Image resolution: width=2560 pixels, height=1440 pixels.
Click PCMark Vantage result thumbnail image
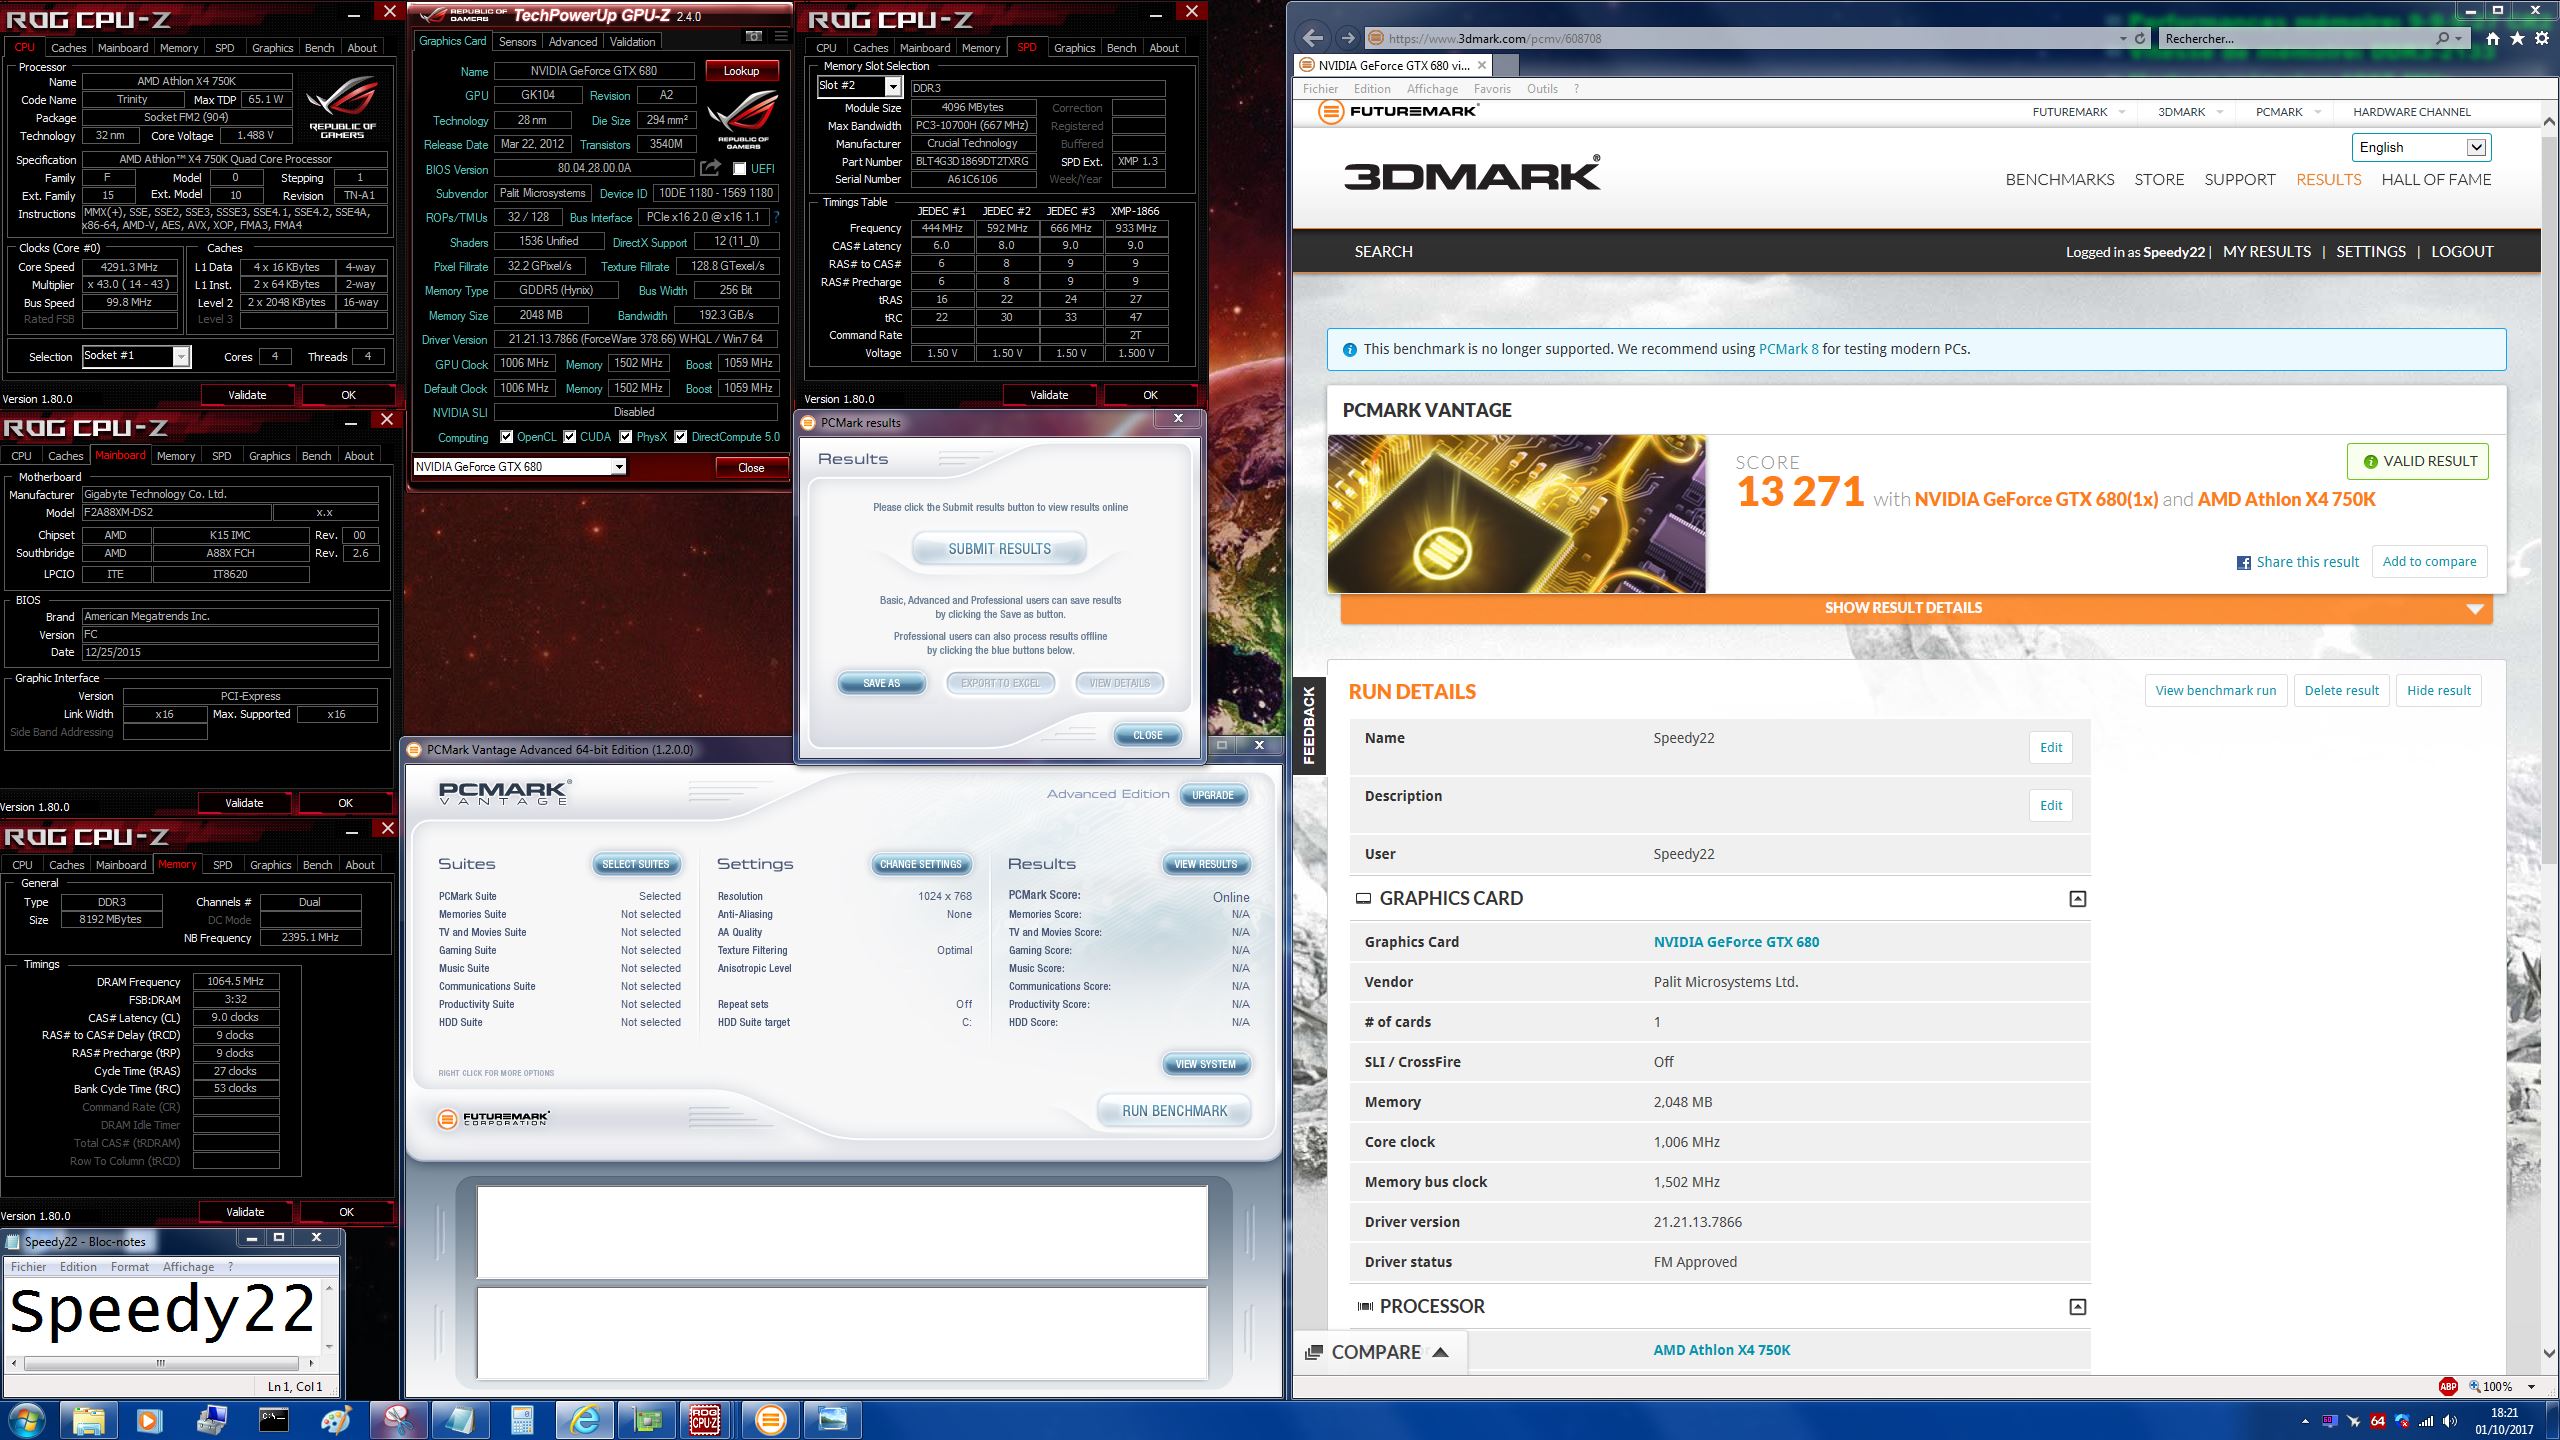point(1516,514)
